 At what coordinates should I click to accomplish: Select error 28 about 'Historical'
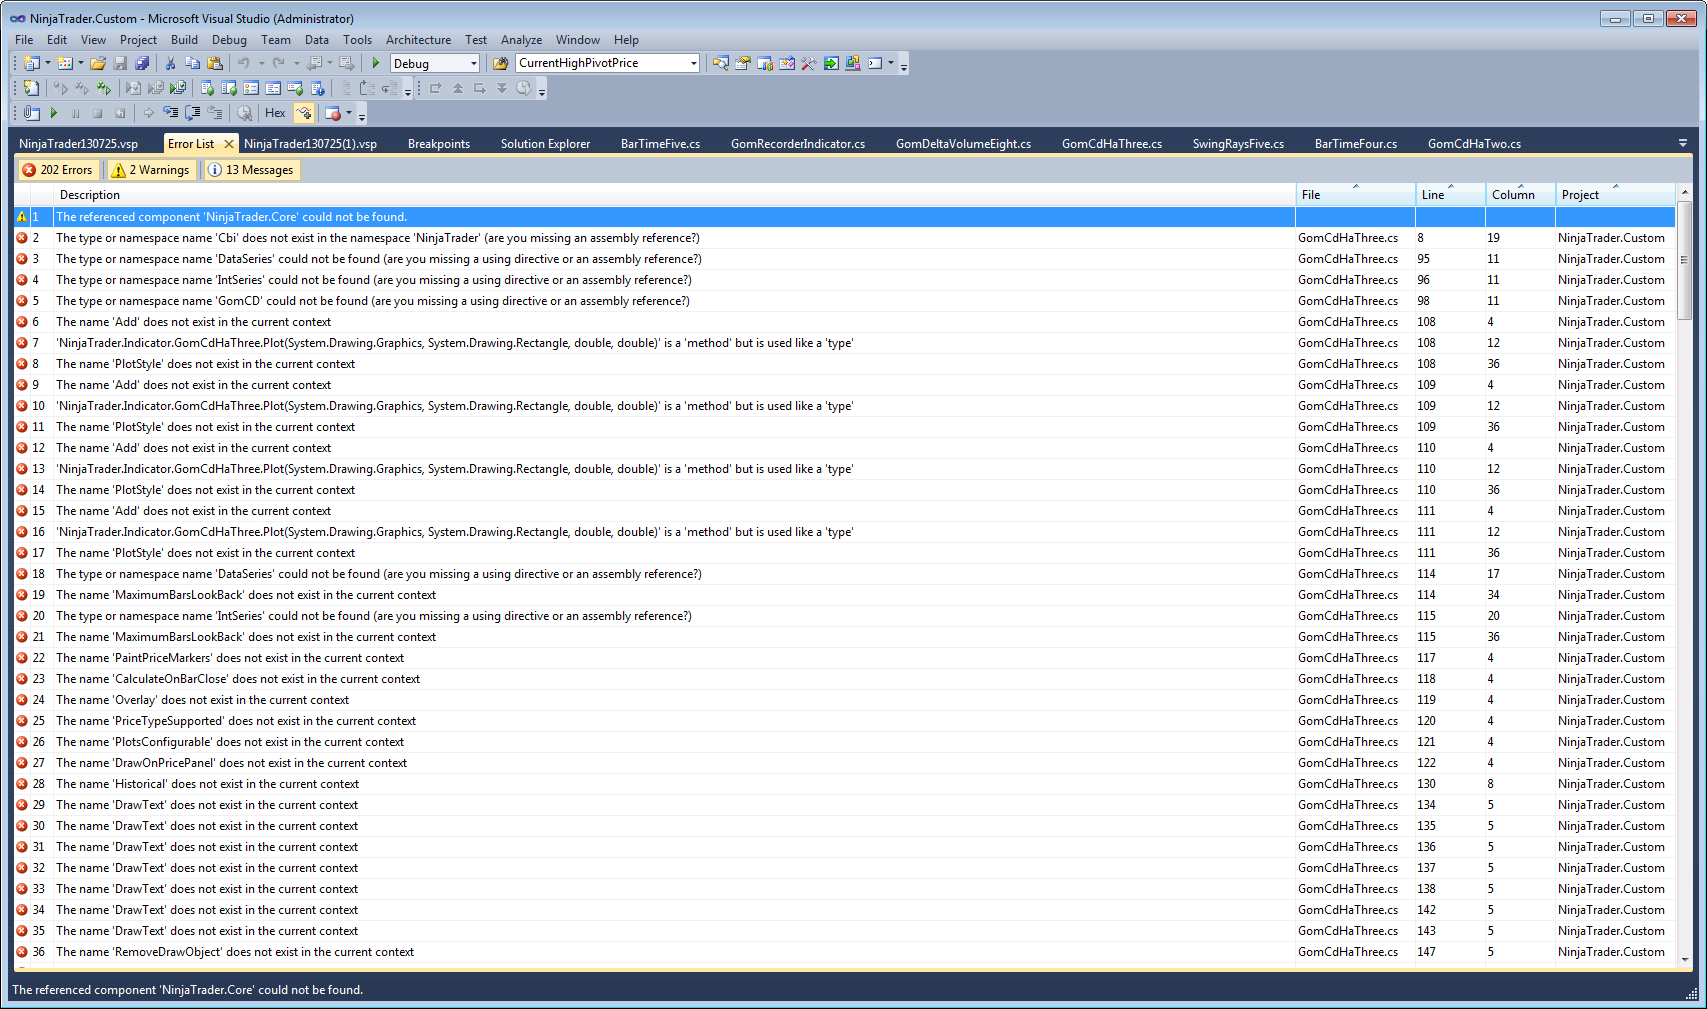845,784
